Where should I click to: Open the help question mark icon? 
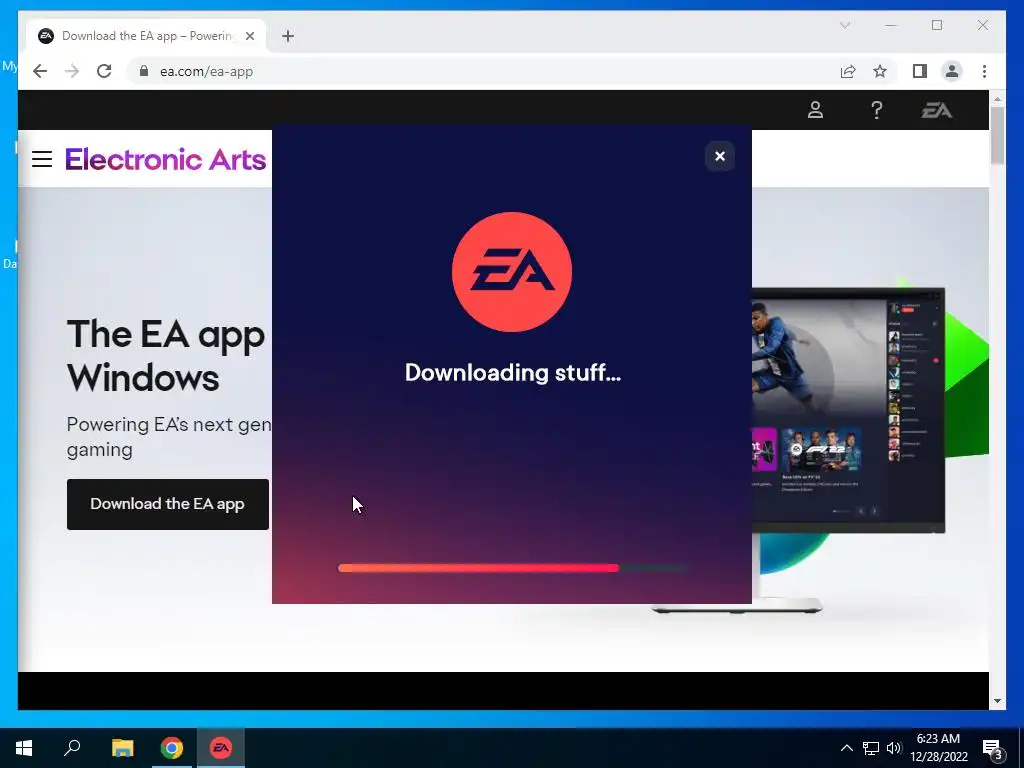876,110
